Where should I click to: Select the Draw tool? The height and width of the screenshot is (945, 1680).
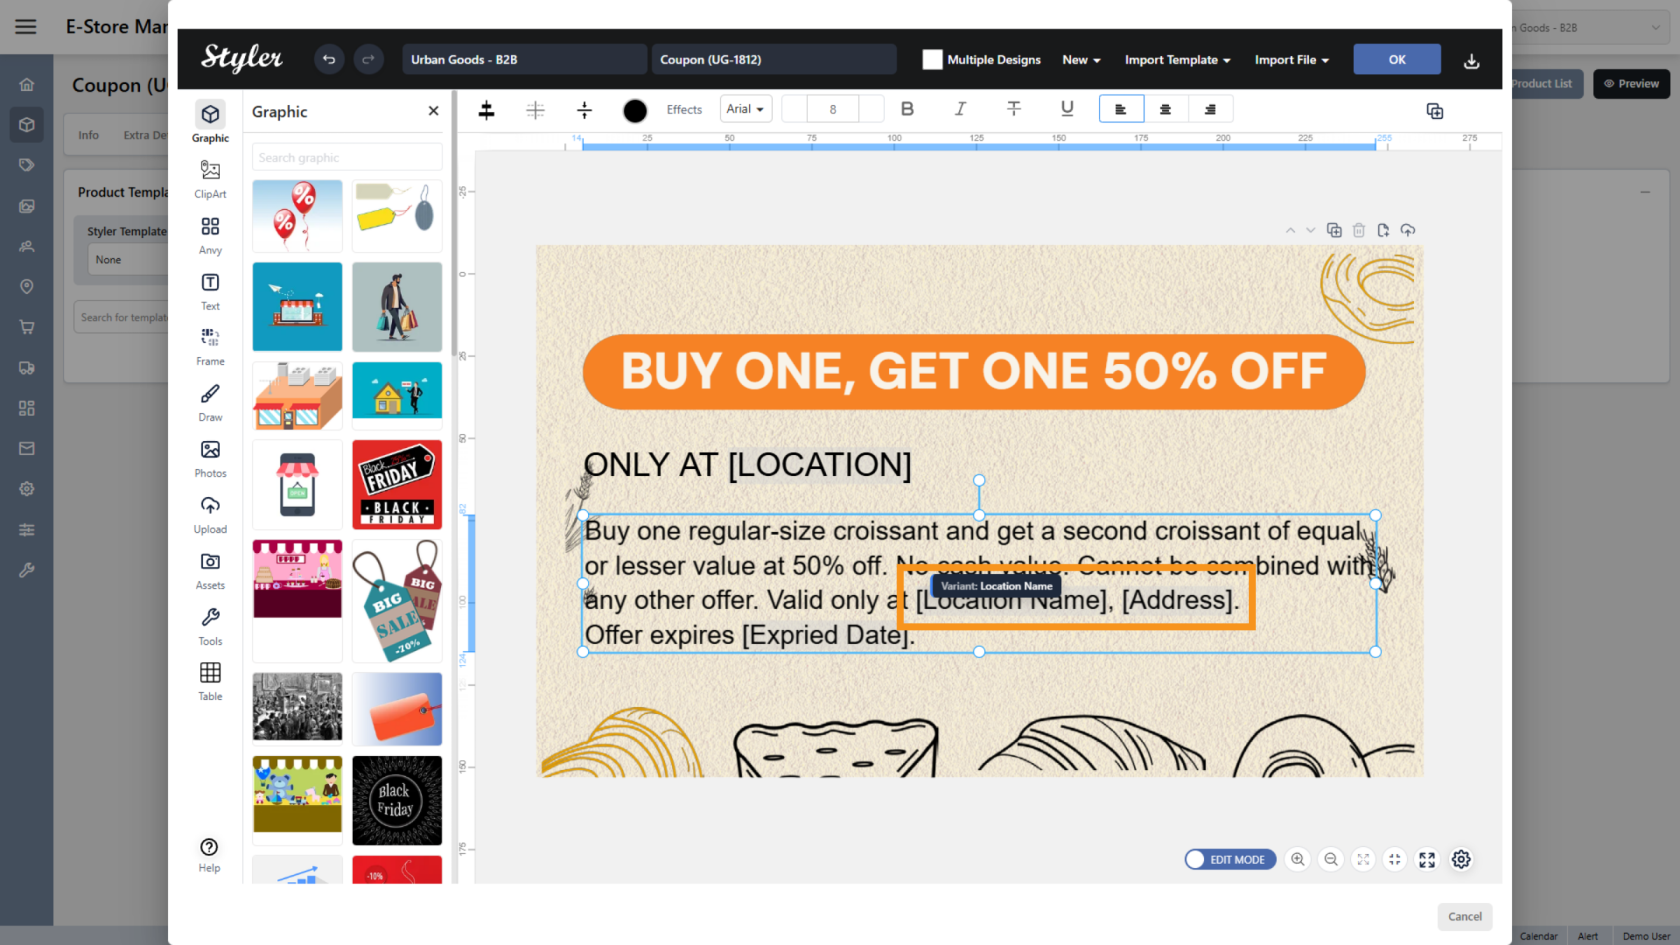[210, 402]
